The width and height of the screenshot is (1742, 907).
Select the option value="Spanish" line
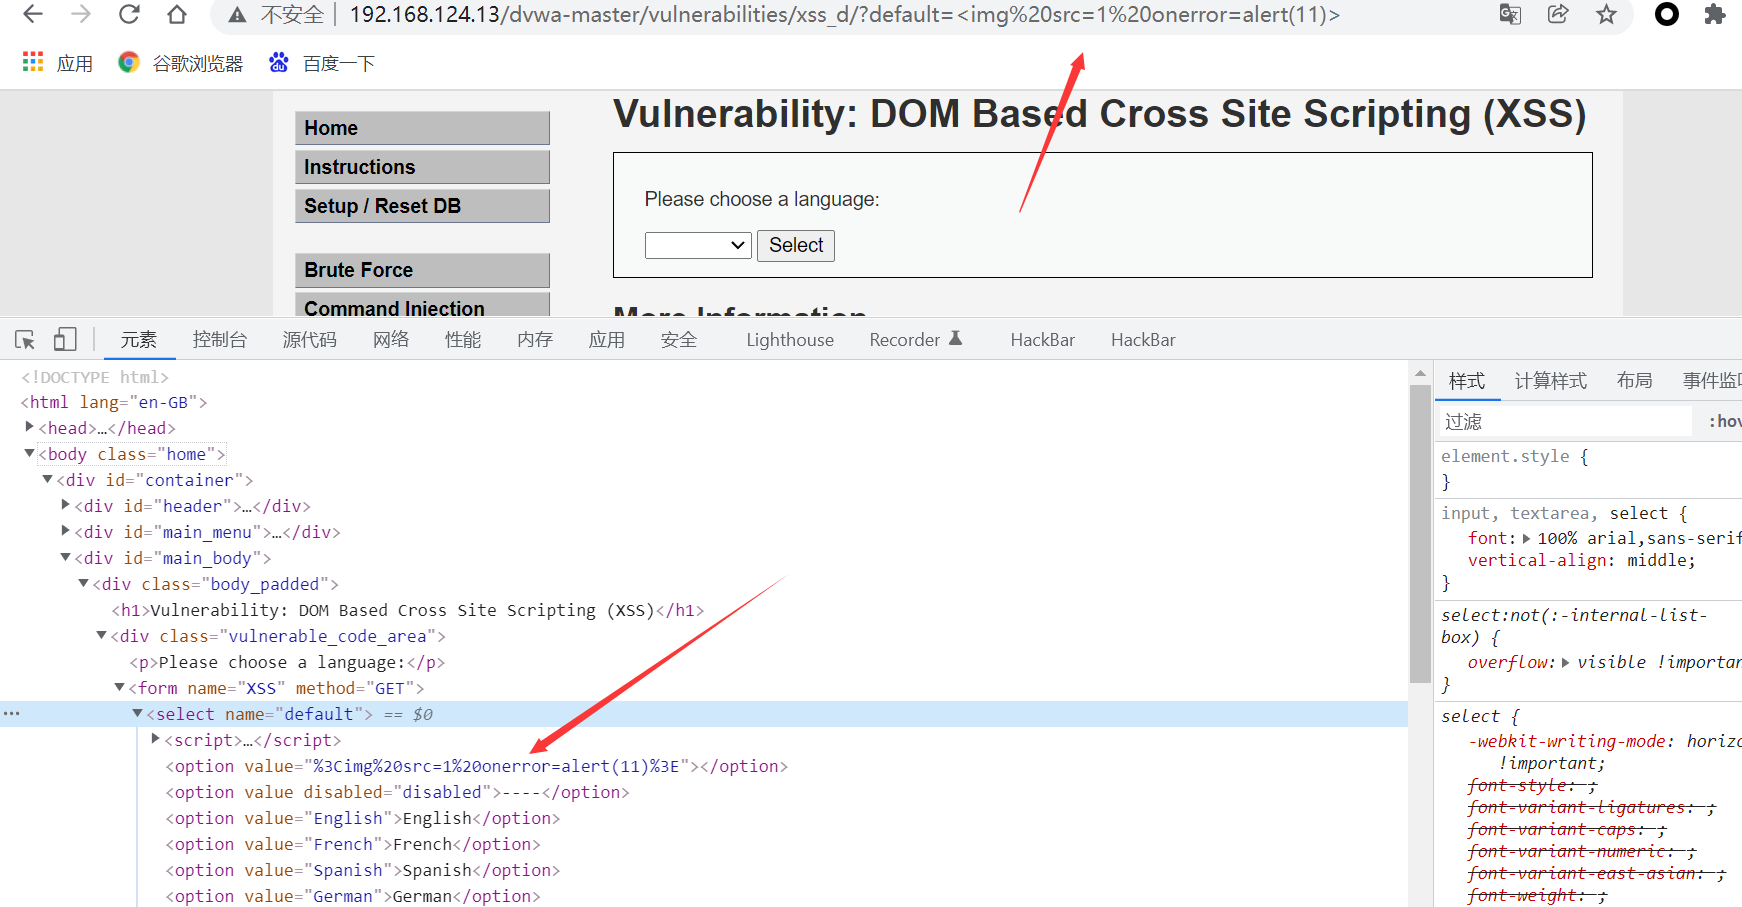tap(363, 870)
